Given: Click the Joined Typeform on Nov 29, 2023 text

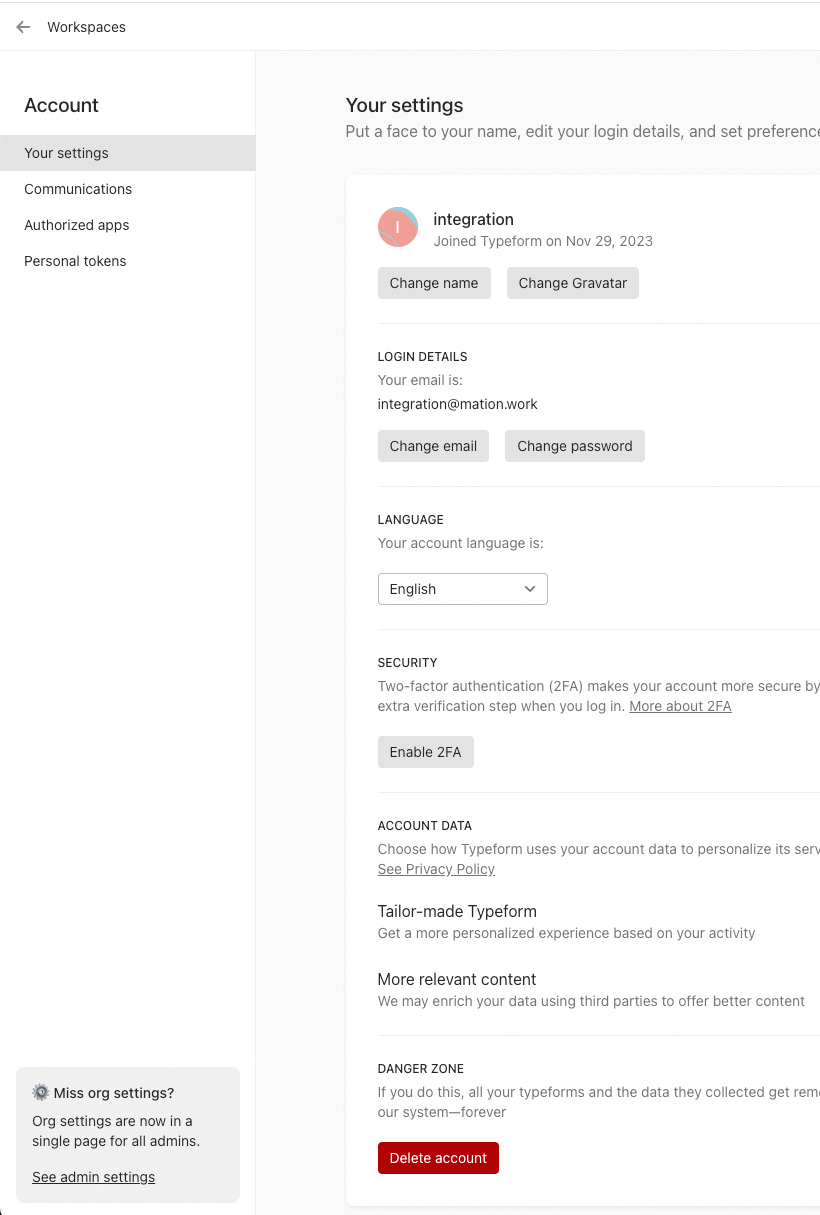Looking at the screenshot, I should coord(543,241).
